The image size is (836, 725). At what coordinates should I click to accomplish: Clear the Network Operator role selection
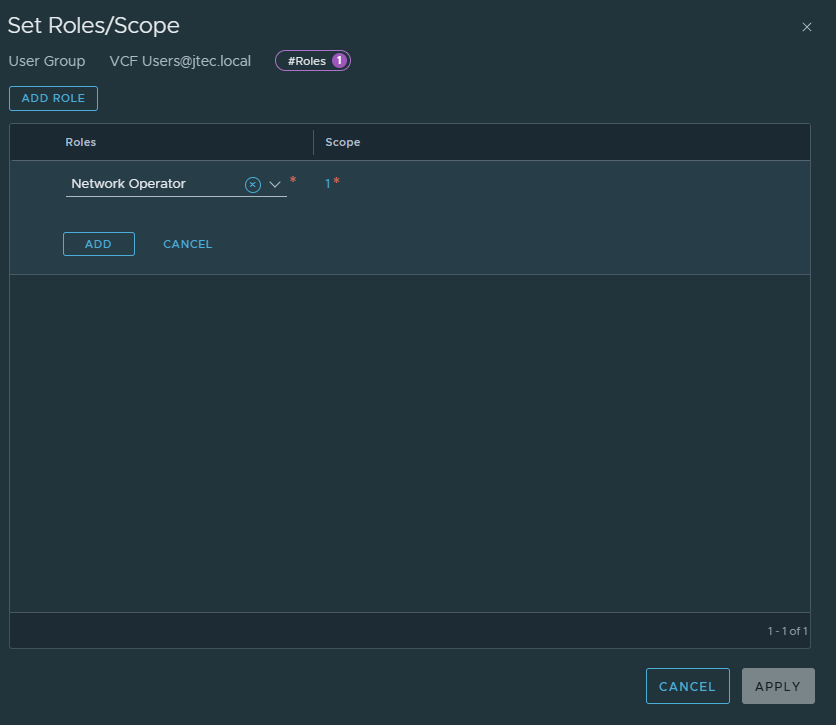click(253, 184)
